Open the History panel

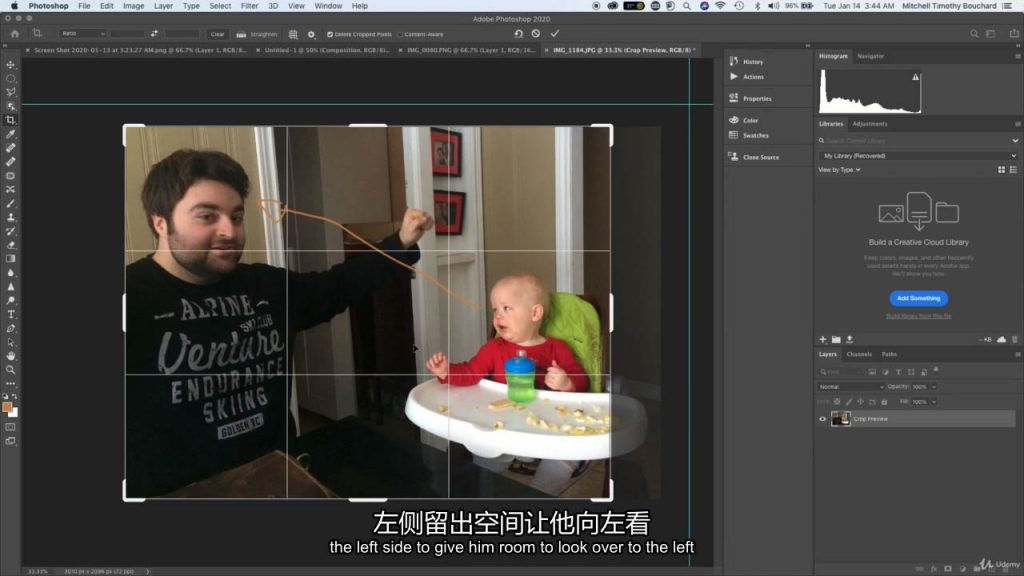pos(746,61)
